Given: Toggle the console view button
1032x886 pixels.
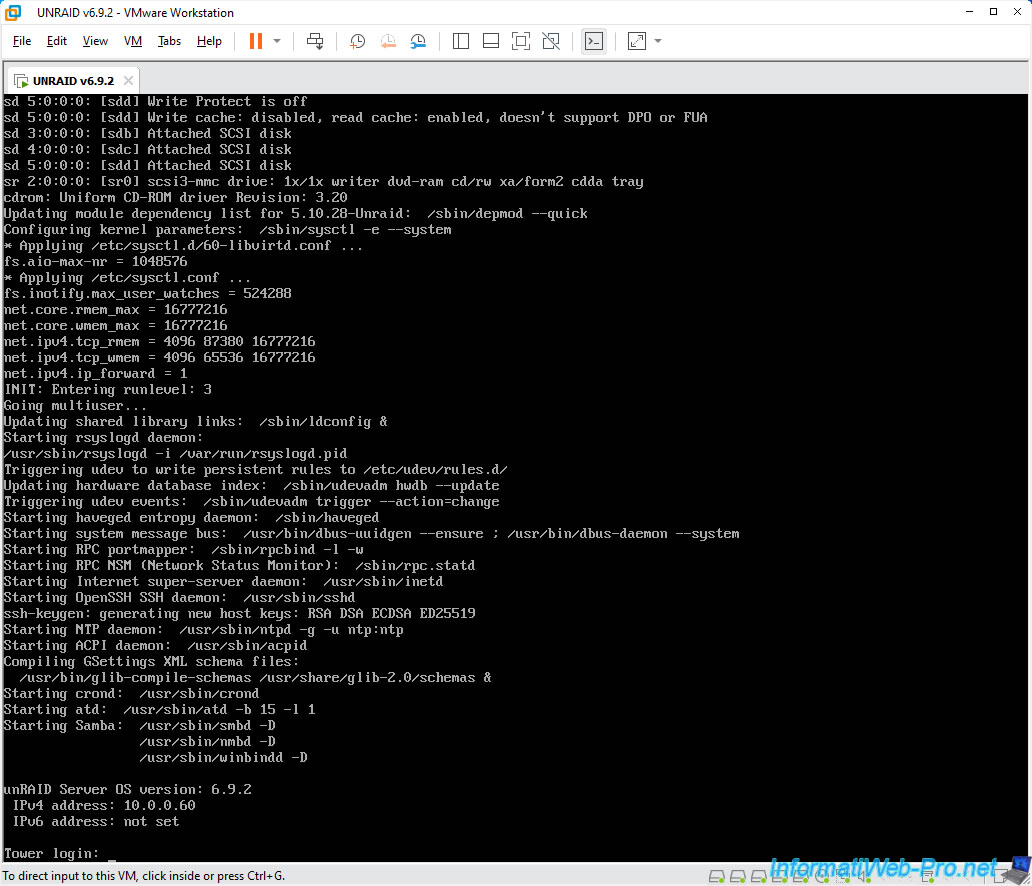Looking at the screenshot, I should 594,41.
